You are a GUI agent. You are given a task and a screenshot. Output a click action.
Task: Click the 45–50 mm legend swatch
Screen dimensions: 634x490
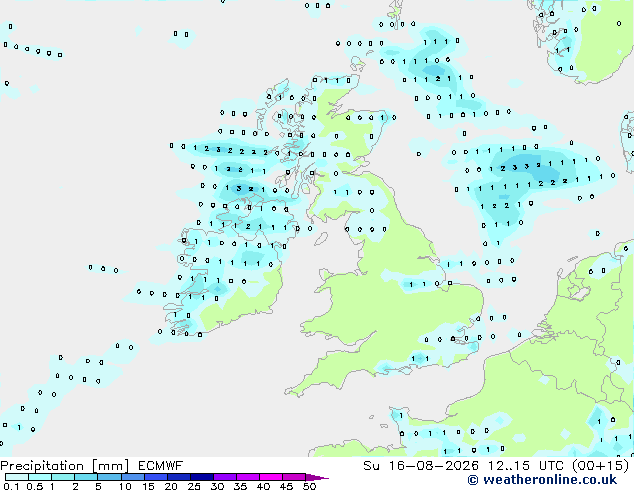[294, 477]
